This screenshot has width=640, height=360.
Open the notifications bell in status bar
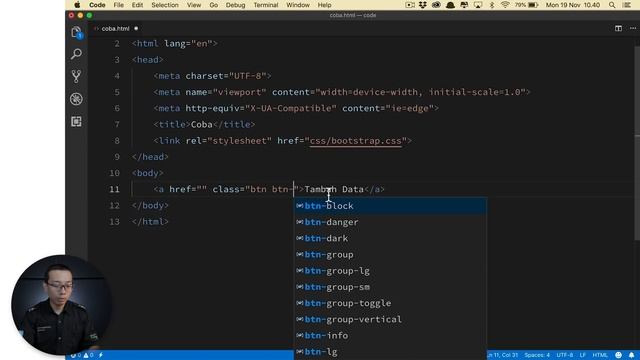(631, 355)
